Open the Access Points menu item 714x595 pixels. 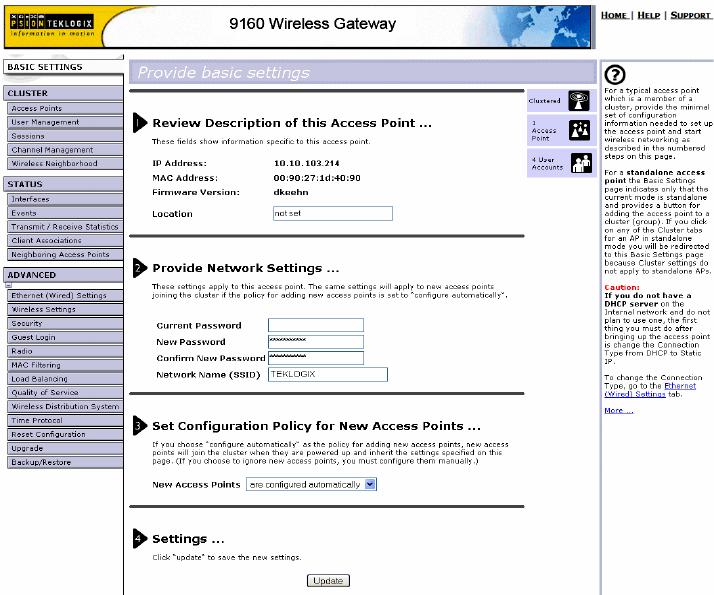(x=65, y=108)
